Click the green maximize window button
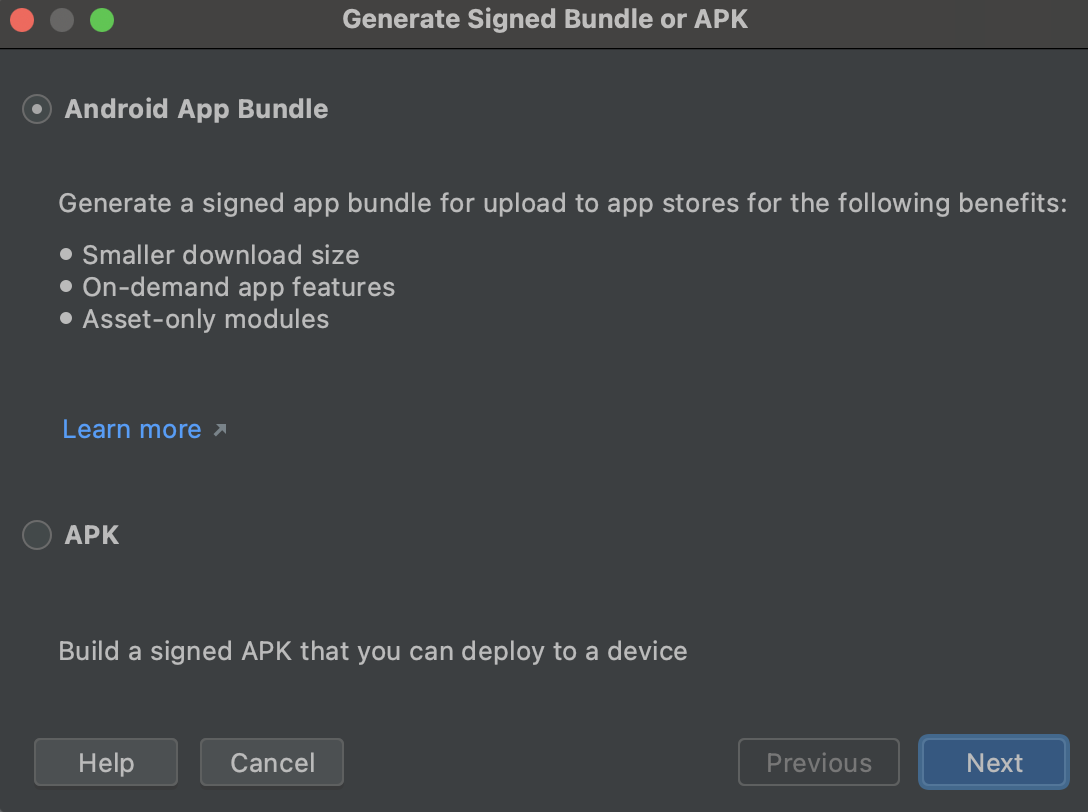The width and height of the screenshot is (1088, 812). tap(102, 20)
